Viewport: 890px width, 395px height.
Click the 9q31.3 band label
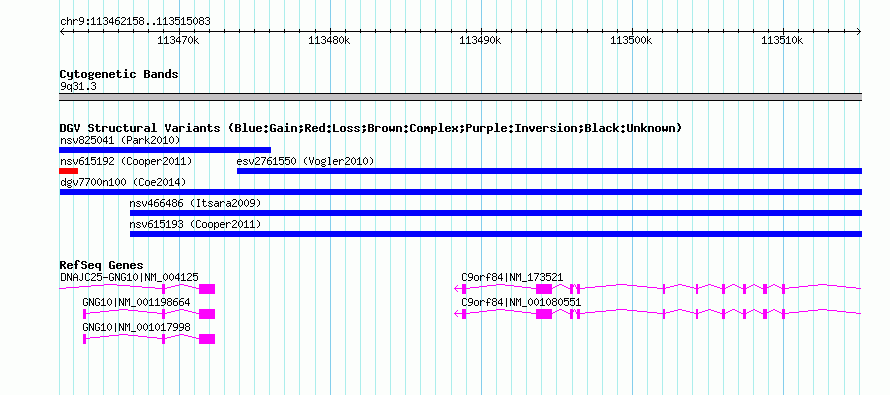78,86
